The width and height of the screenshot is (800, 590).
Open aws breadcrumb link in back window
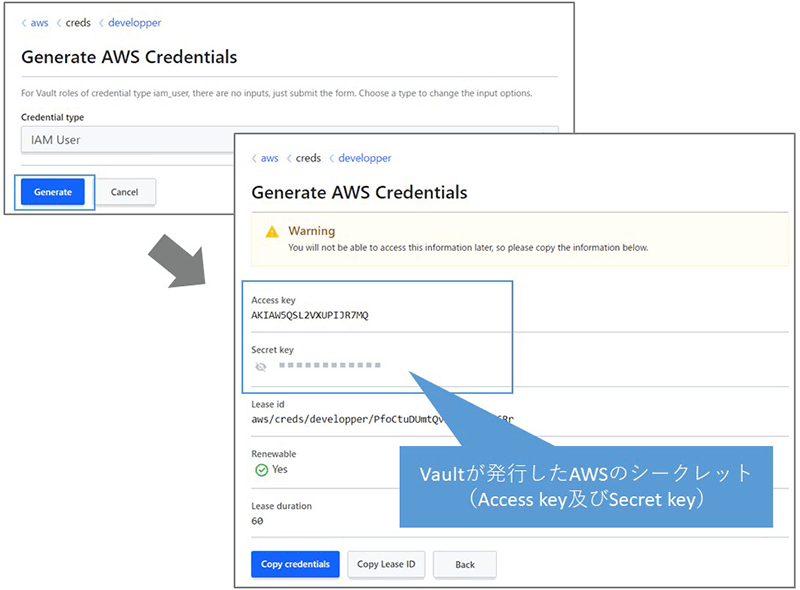point(39,23)
